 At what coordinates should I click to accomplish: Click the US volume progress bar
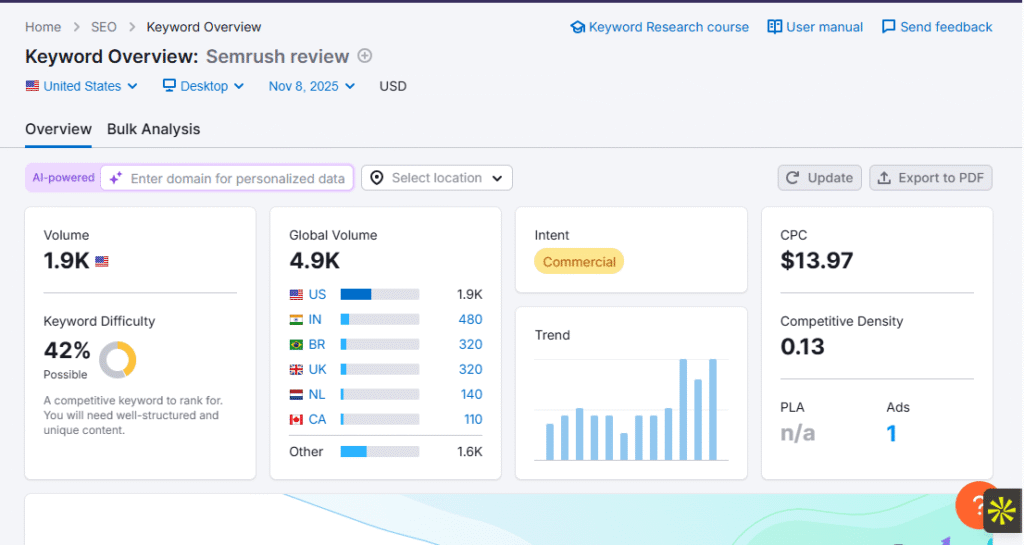[x=380, y=294]
